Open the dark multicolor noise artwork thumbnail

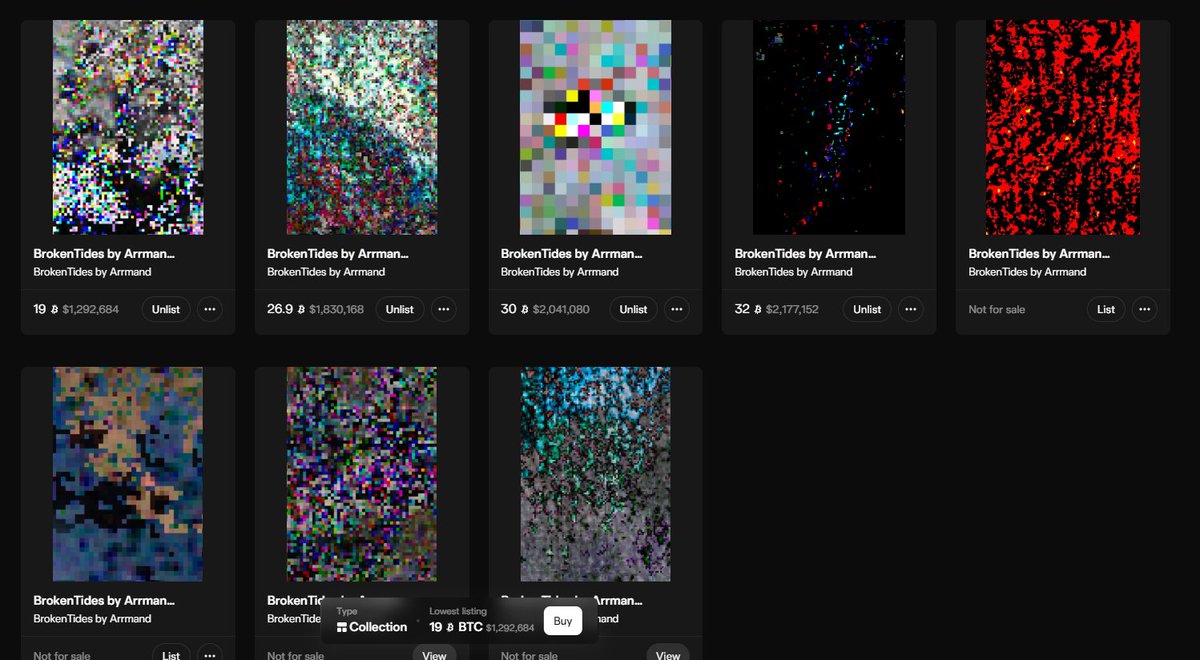click(x=362, y=474)
